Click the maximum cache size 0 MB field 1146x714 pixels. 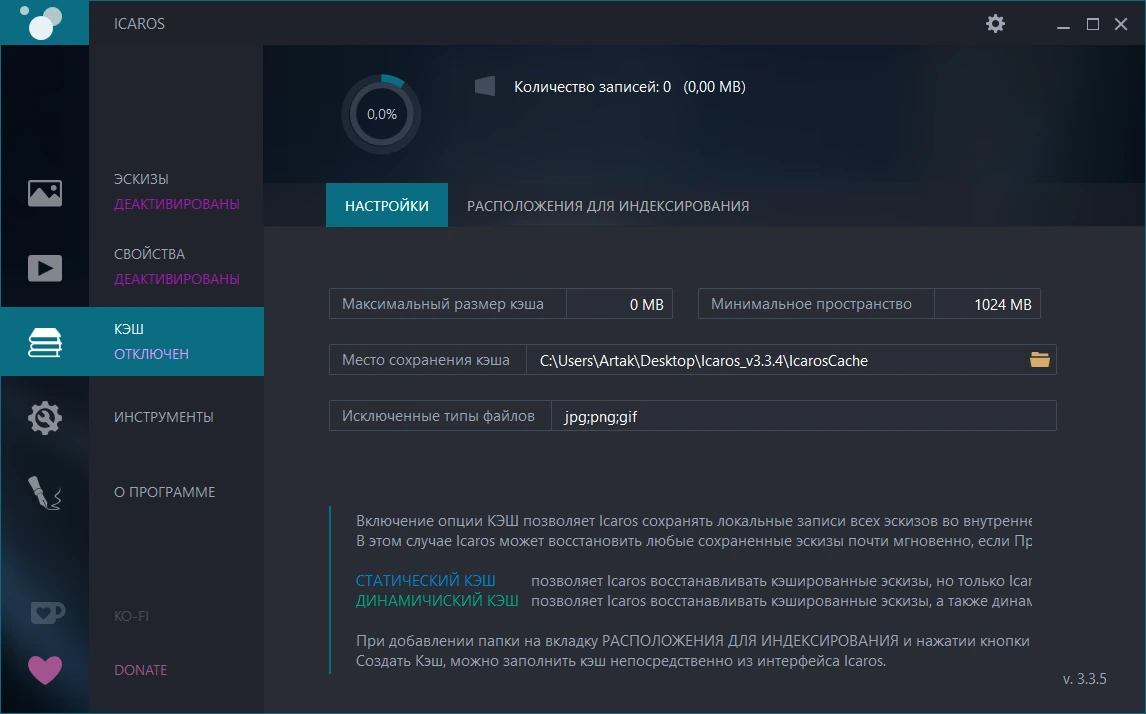point(620,304)
